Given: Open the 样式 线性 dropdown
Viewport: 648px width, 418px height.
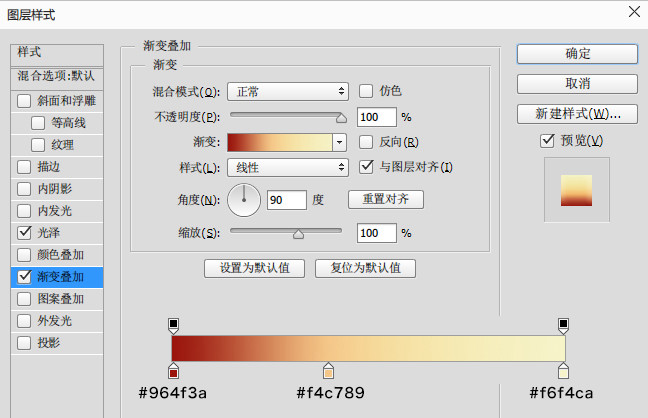Looking at the screenshot, I should (288, 167).
